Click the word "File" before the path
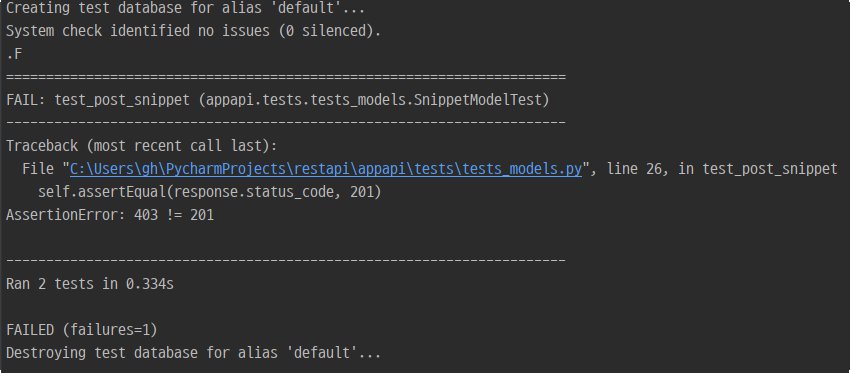Image resolution: width=850 pixels, height=373 pixels. pyautogui.click(x=38, y=169)
